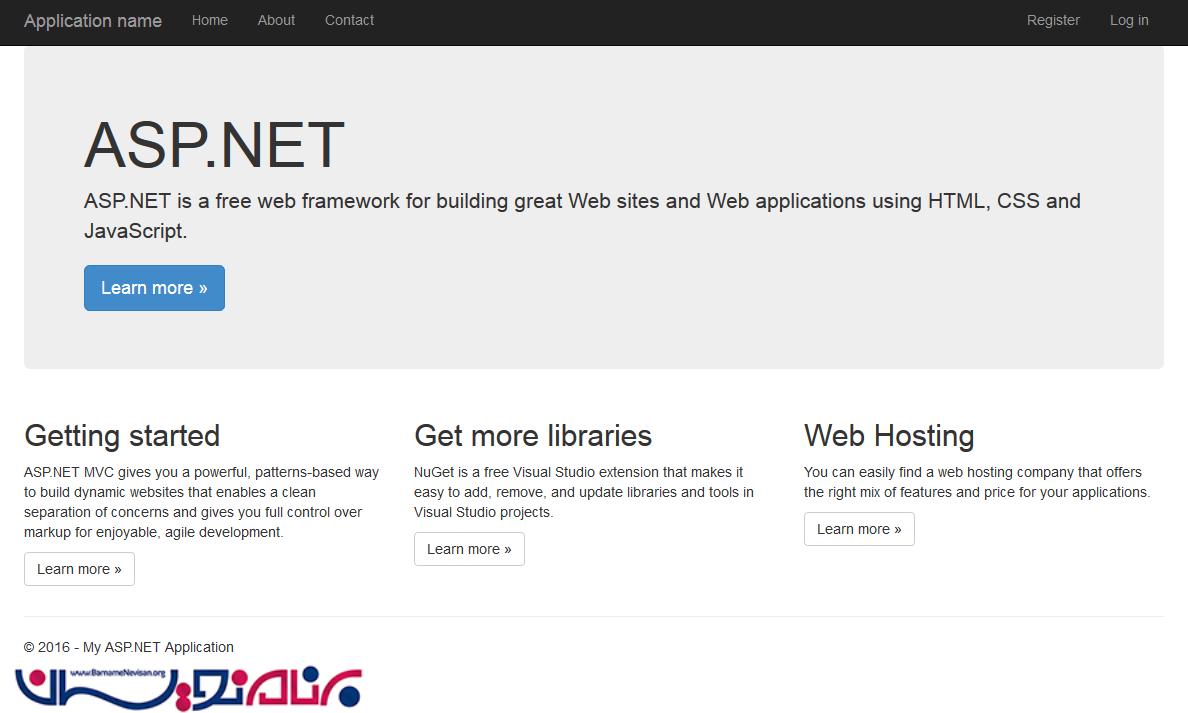The image size is (1188, 713).
Task: Click the 2016 copyright footer text
Action: [129, 647]
